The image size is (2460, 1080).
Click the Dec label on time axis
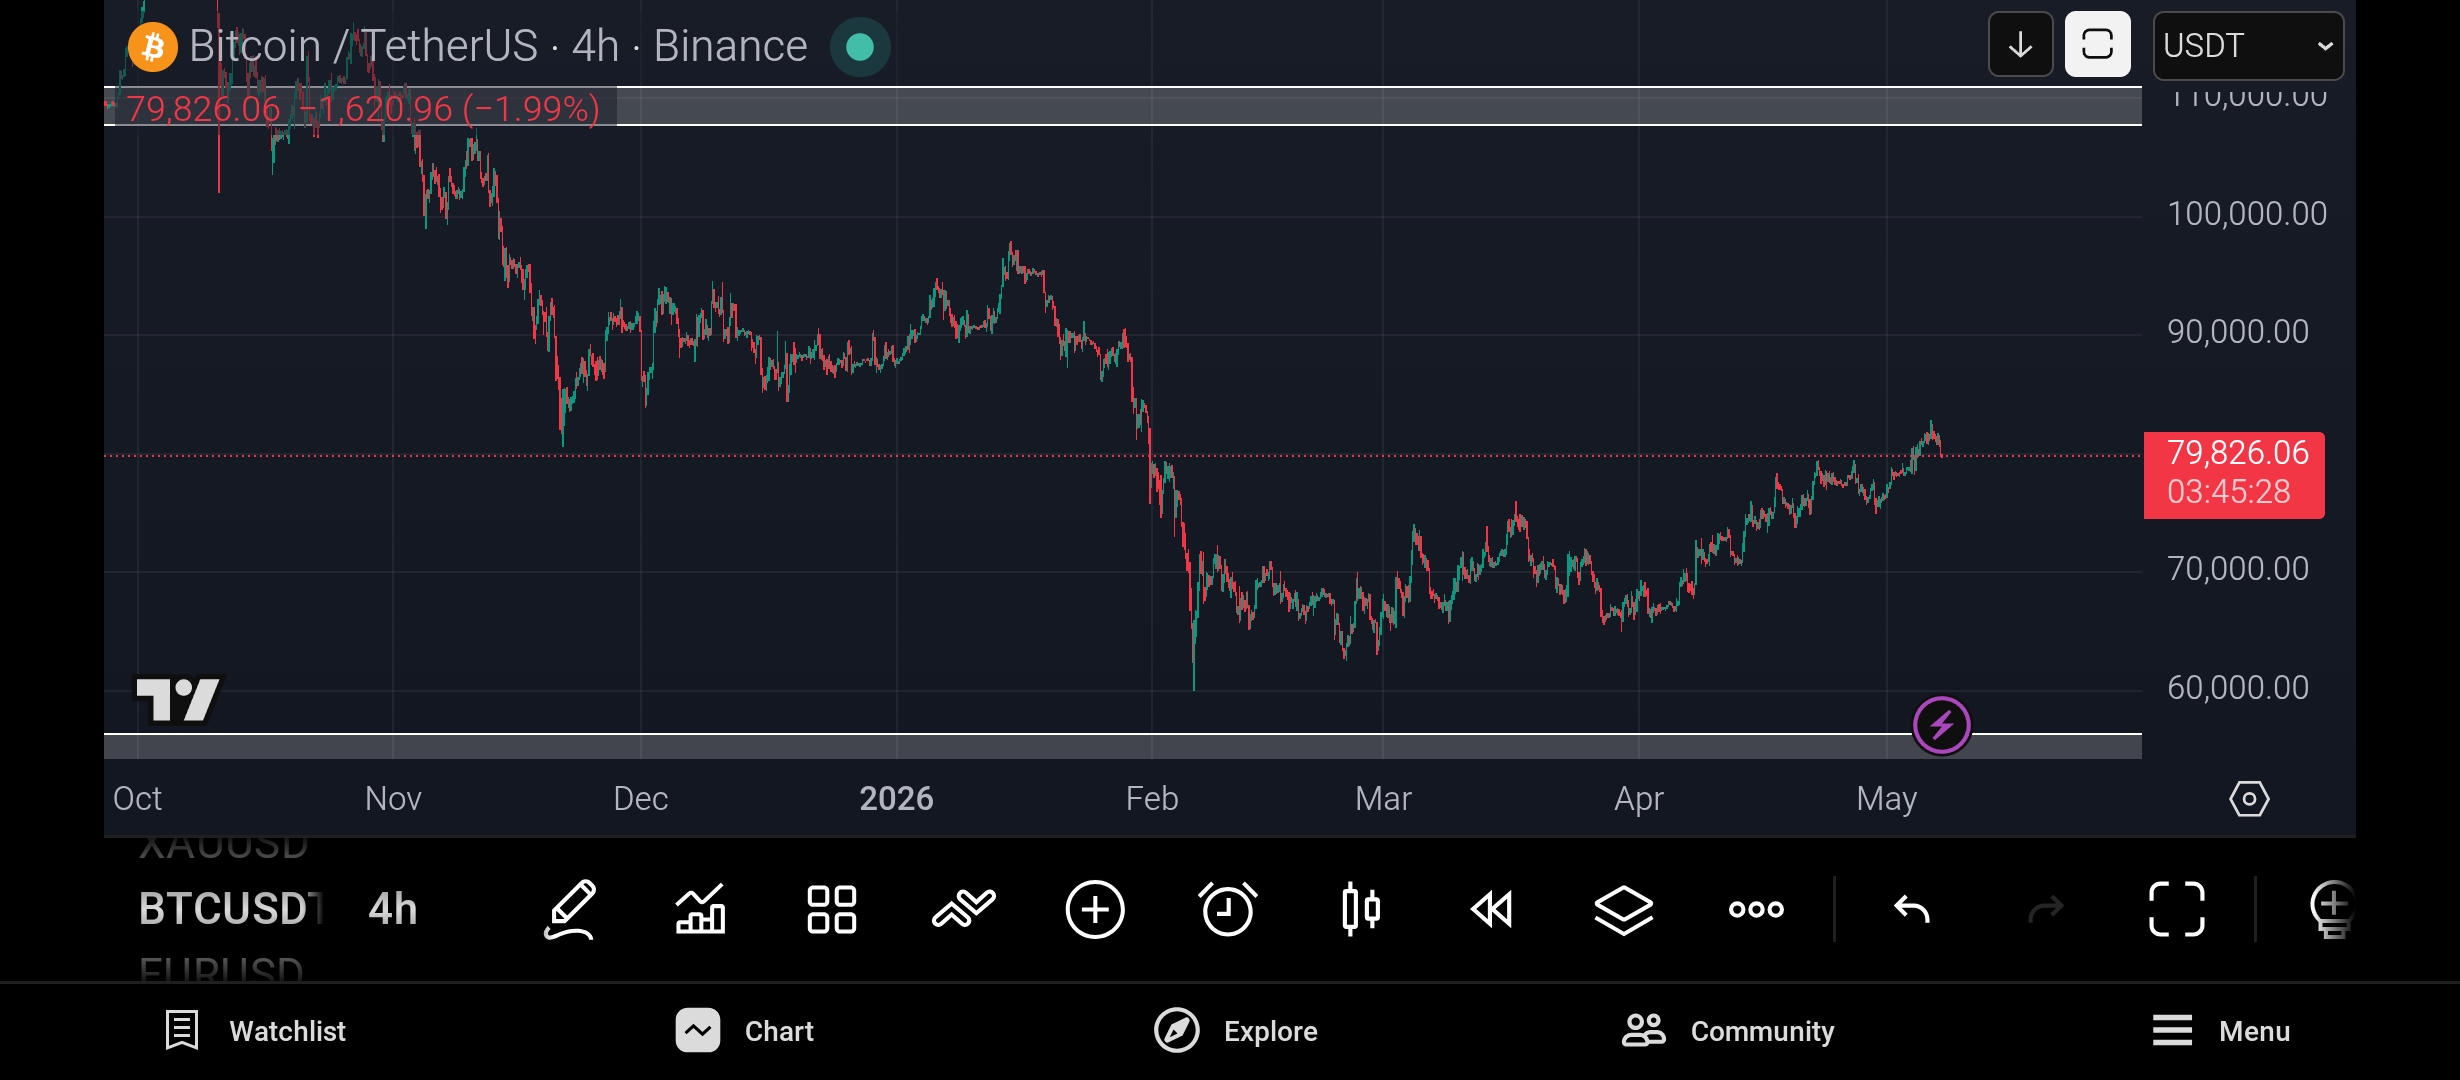[641, 799]
